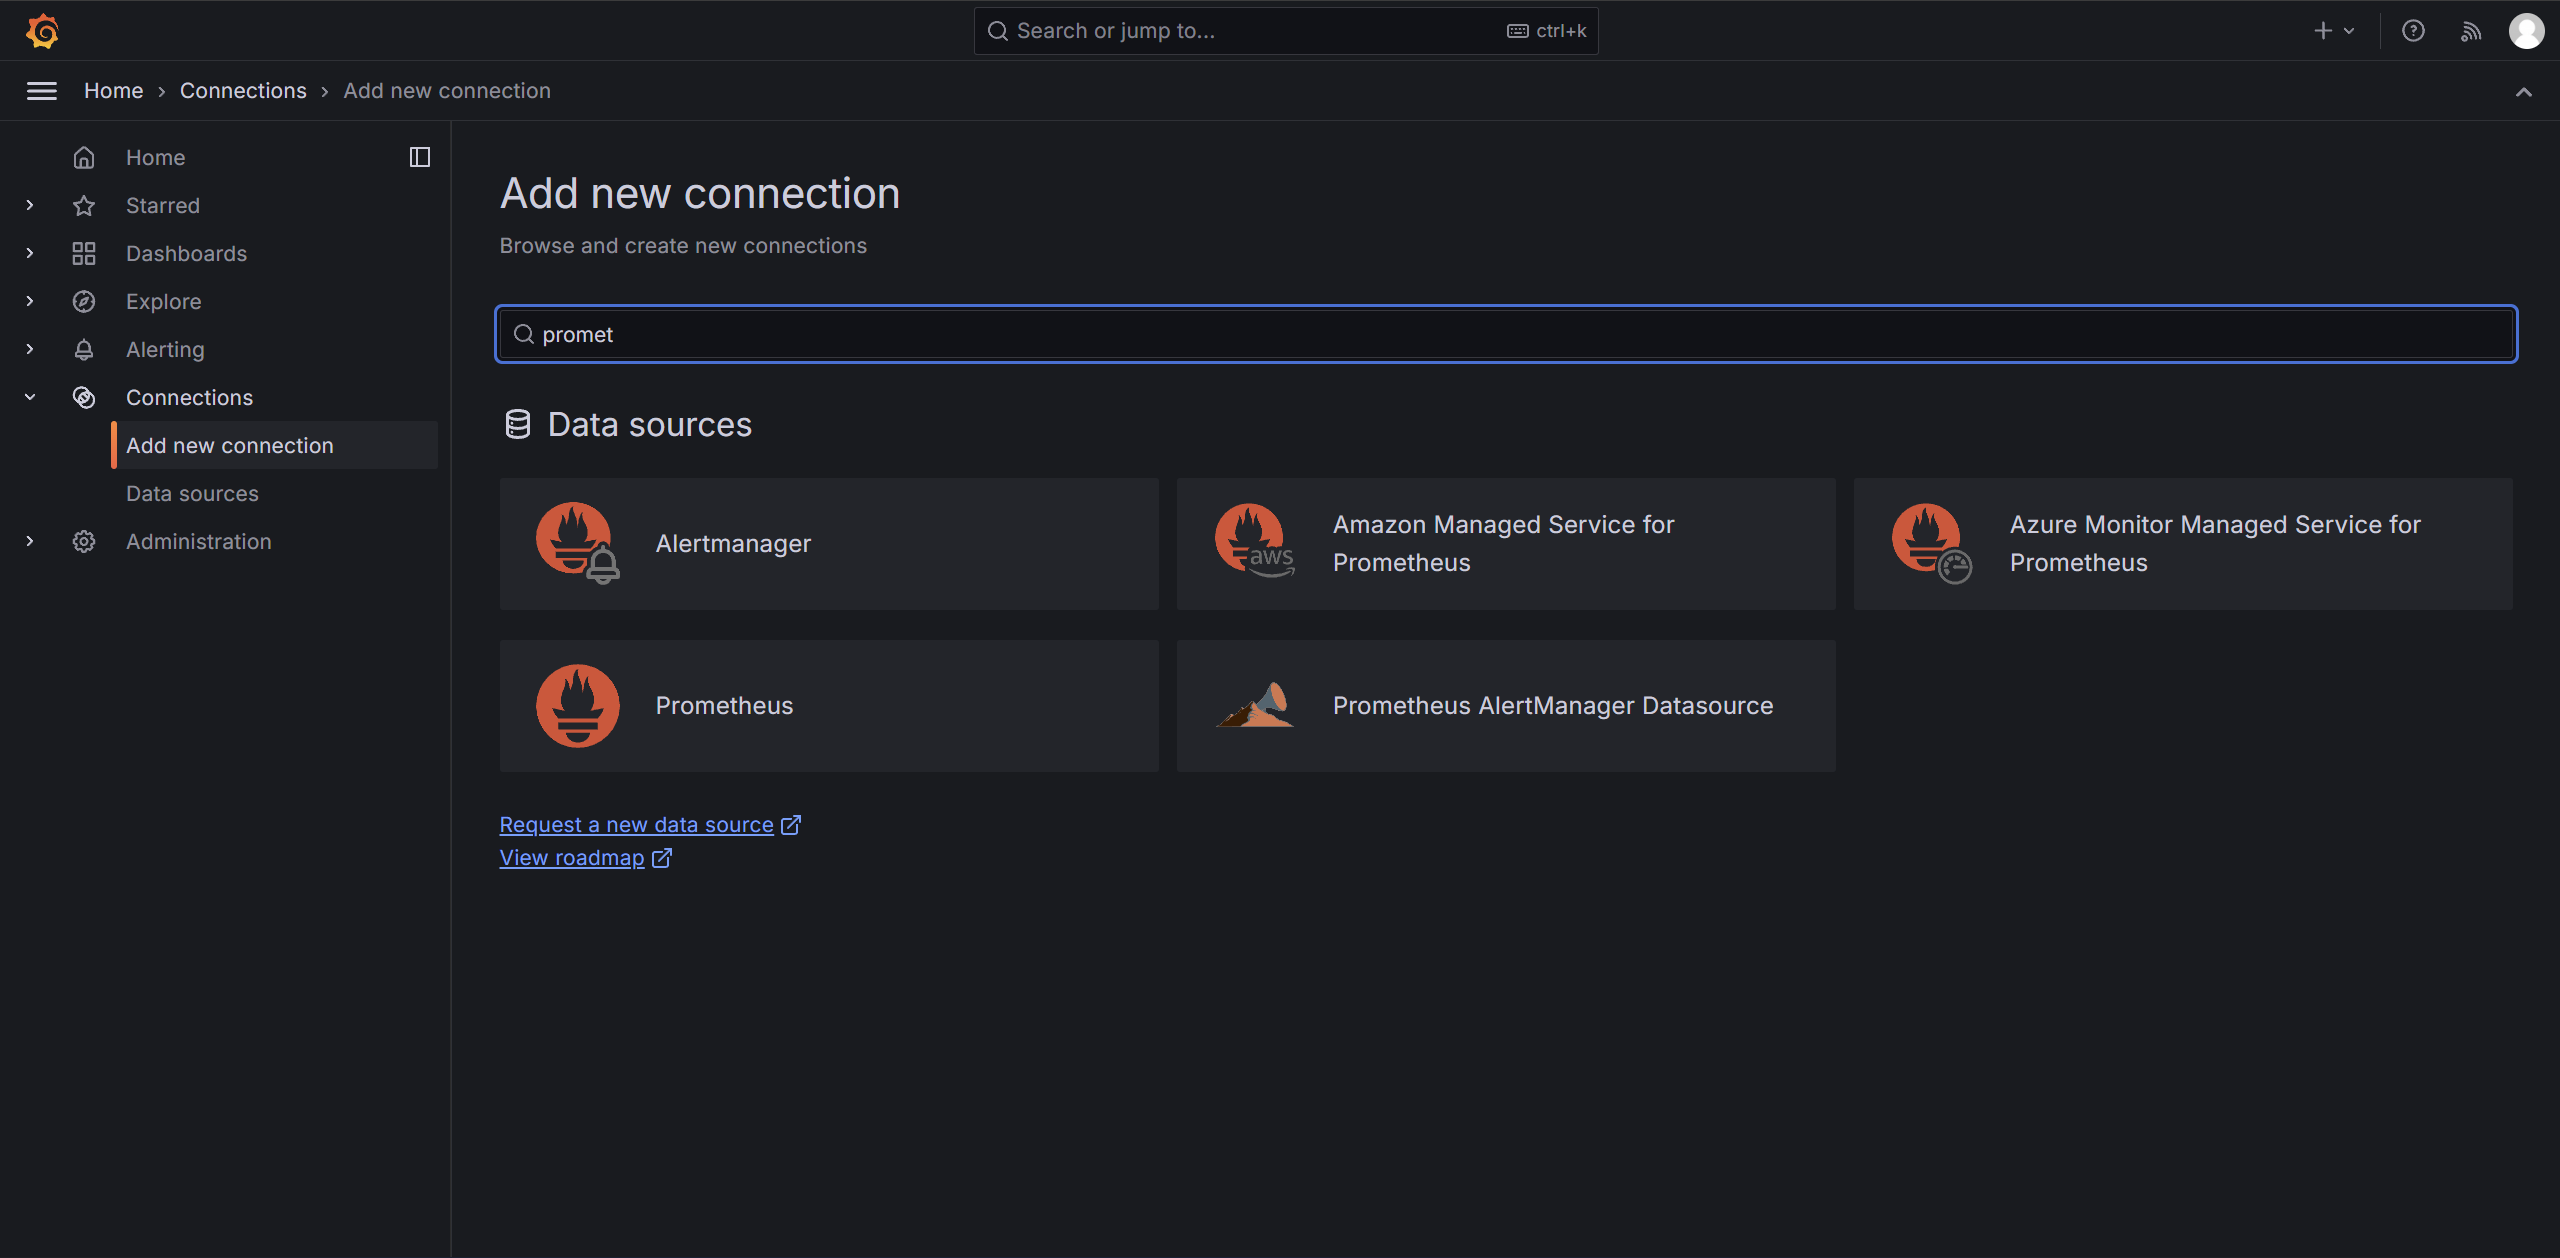Click the Azure Monitor Managed Service card

(x=2183, y=544)
